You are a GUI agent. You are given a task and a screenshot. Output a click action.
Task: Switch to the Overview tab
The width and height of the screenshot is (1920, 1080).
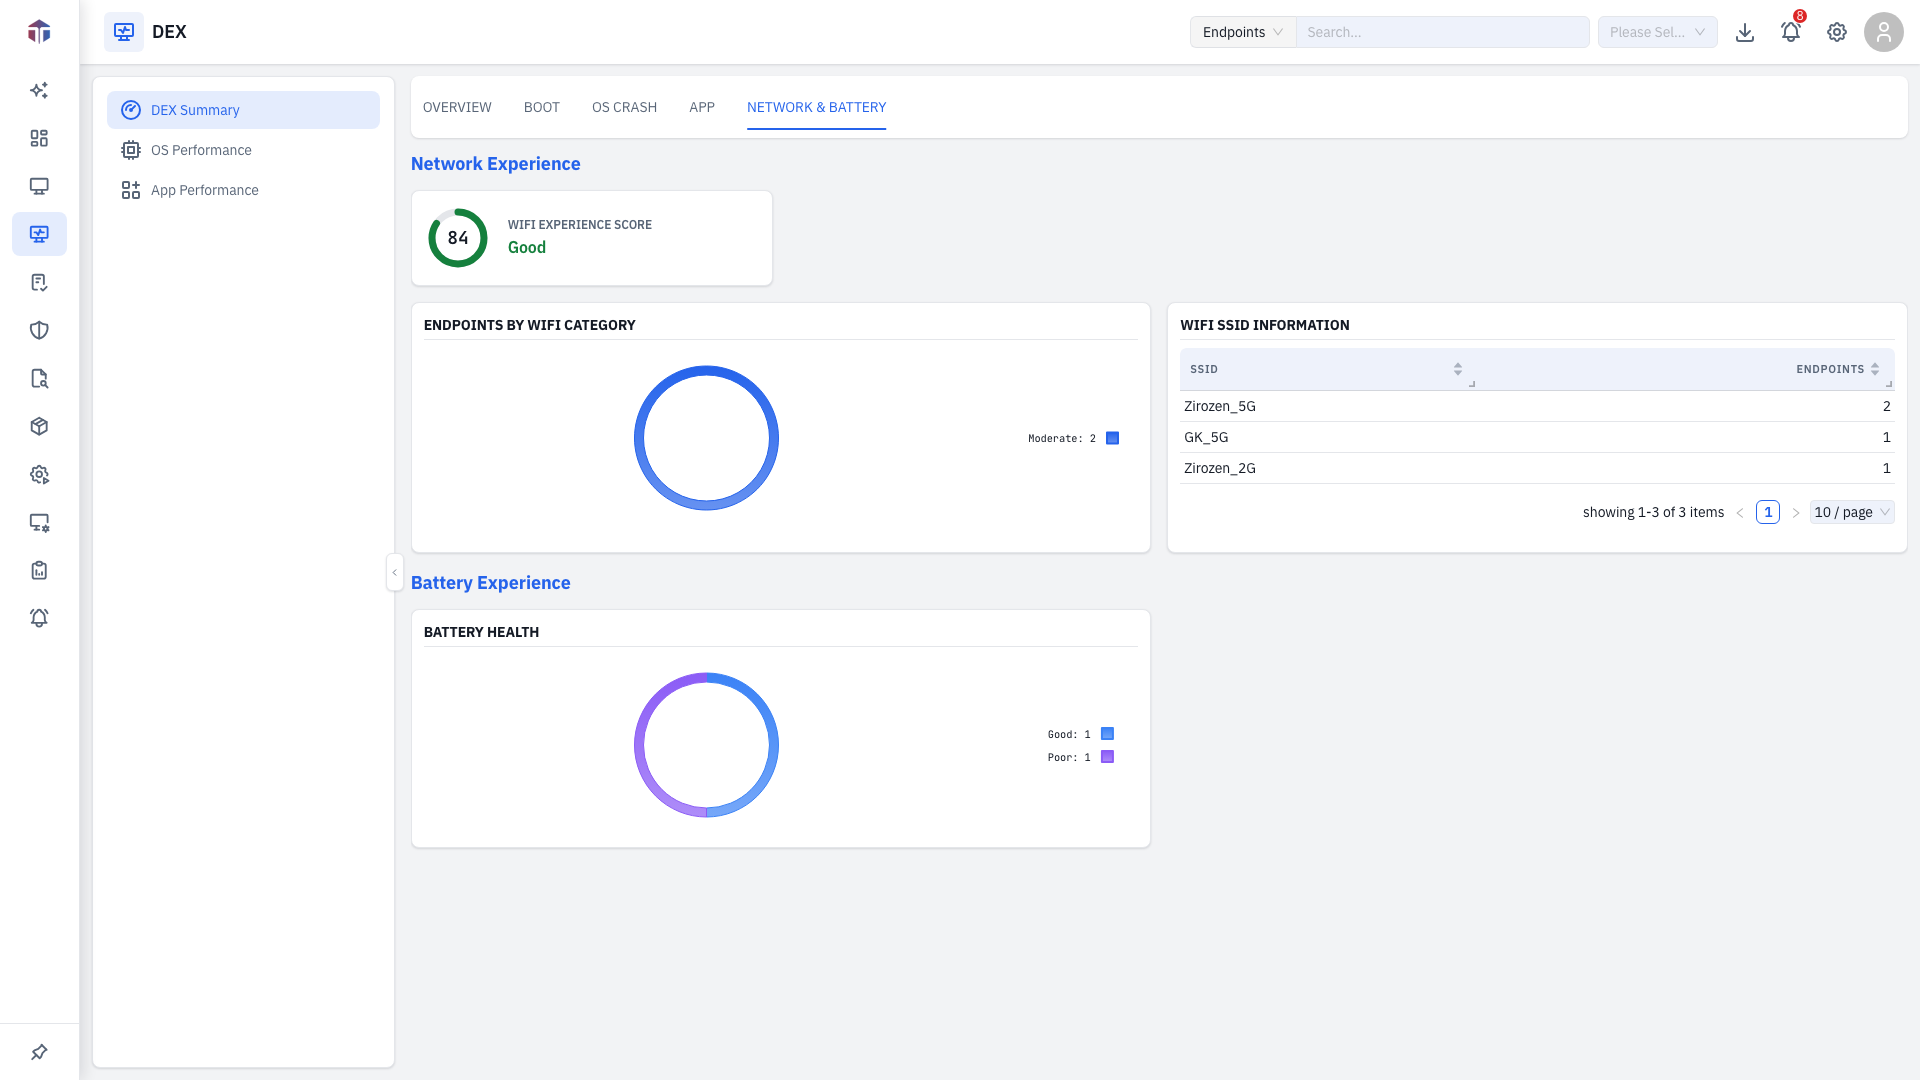(457, 107)
